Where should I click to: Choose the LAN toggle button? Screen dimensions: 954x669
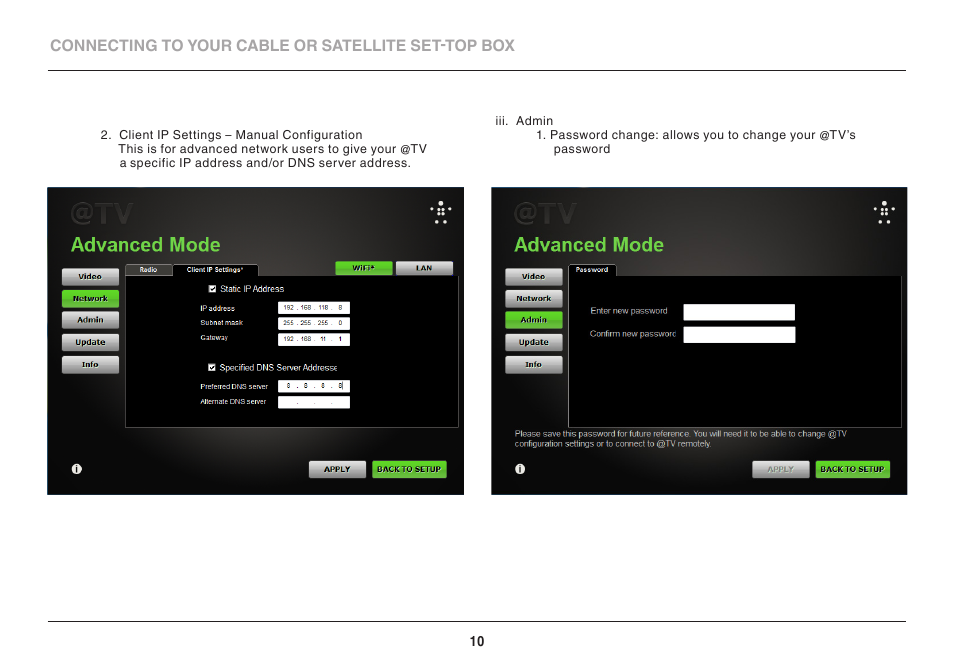pos(424,268)
